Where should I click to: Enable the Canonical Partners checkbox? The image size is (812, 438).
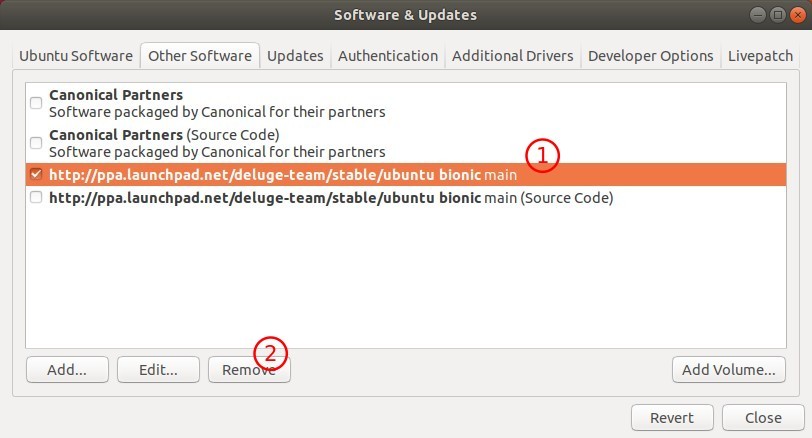(36, 103)
